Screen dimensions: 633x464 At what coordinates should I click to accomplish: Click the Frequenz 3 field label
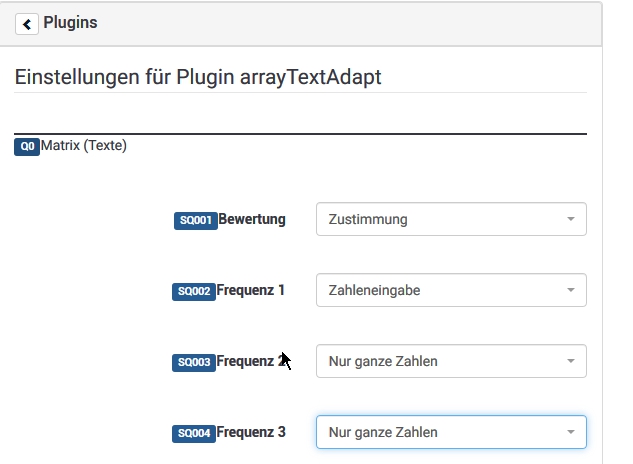pyautogui.click(x=251, y=432)
